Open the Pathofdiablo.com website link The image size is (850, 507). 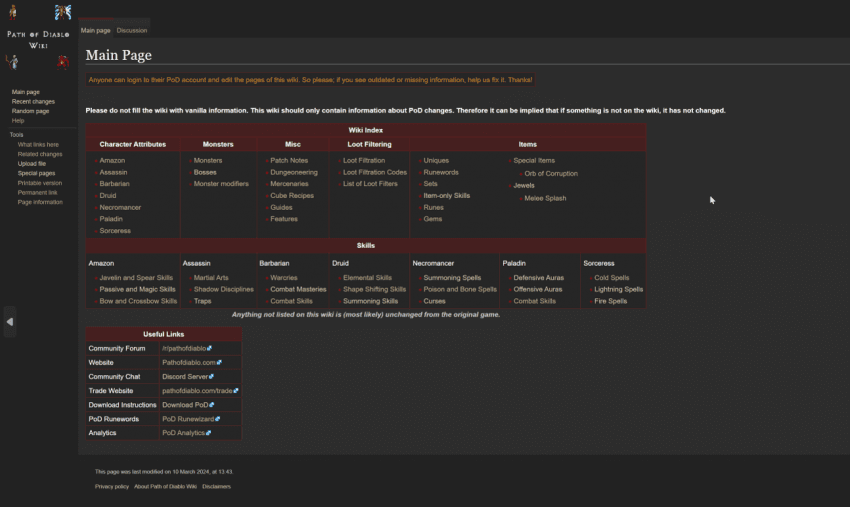(x=191, y=363)
